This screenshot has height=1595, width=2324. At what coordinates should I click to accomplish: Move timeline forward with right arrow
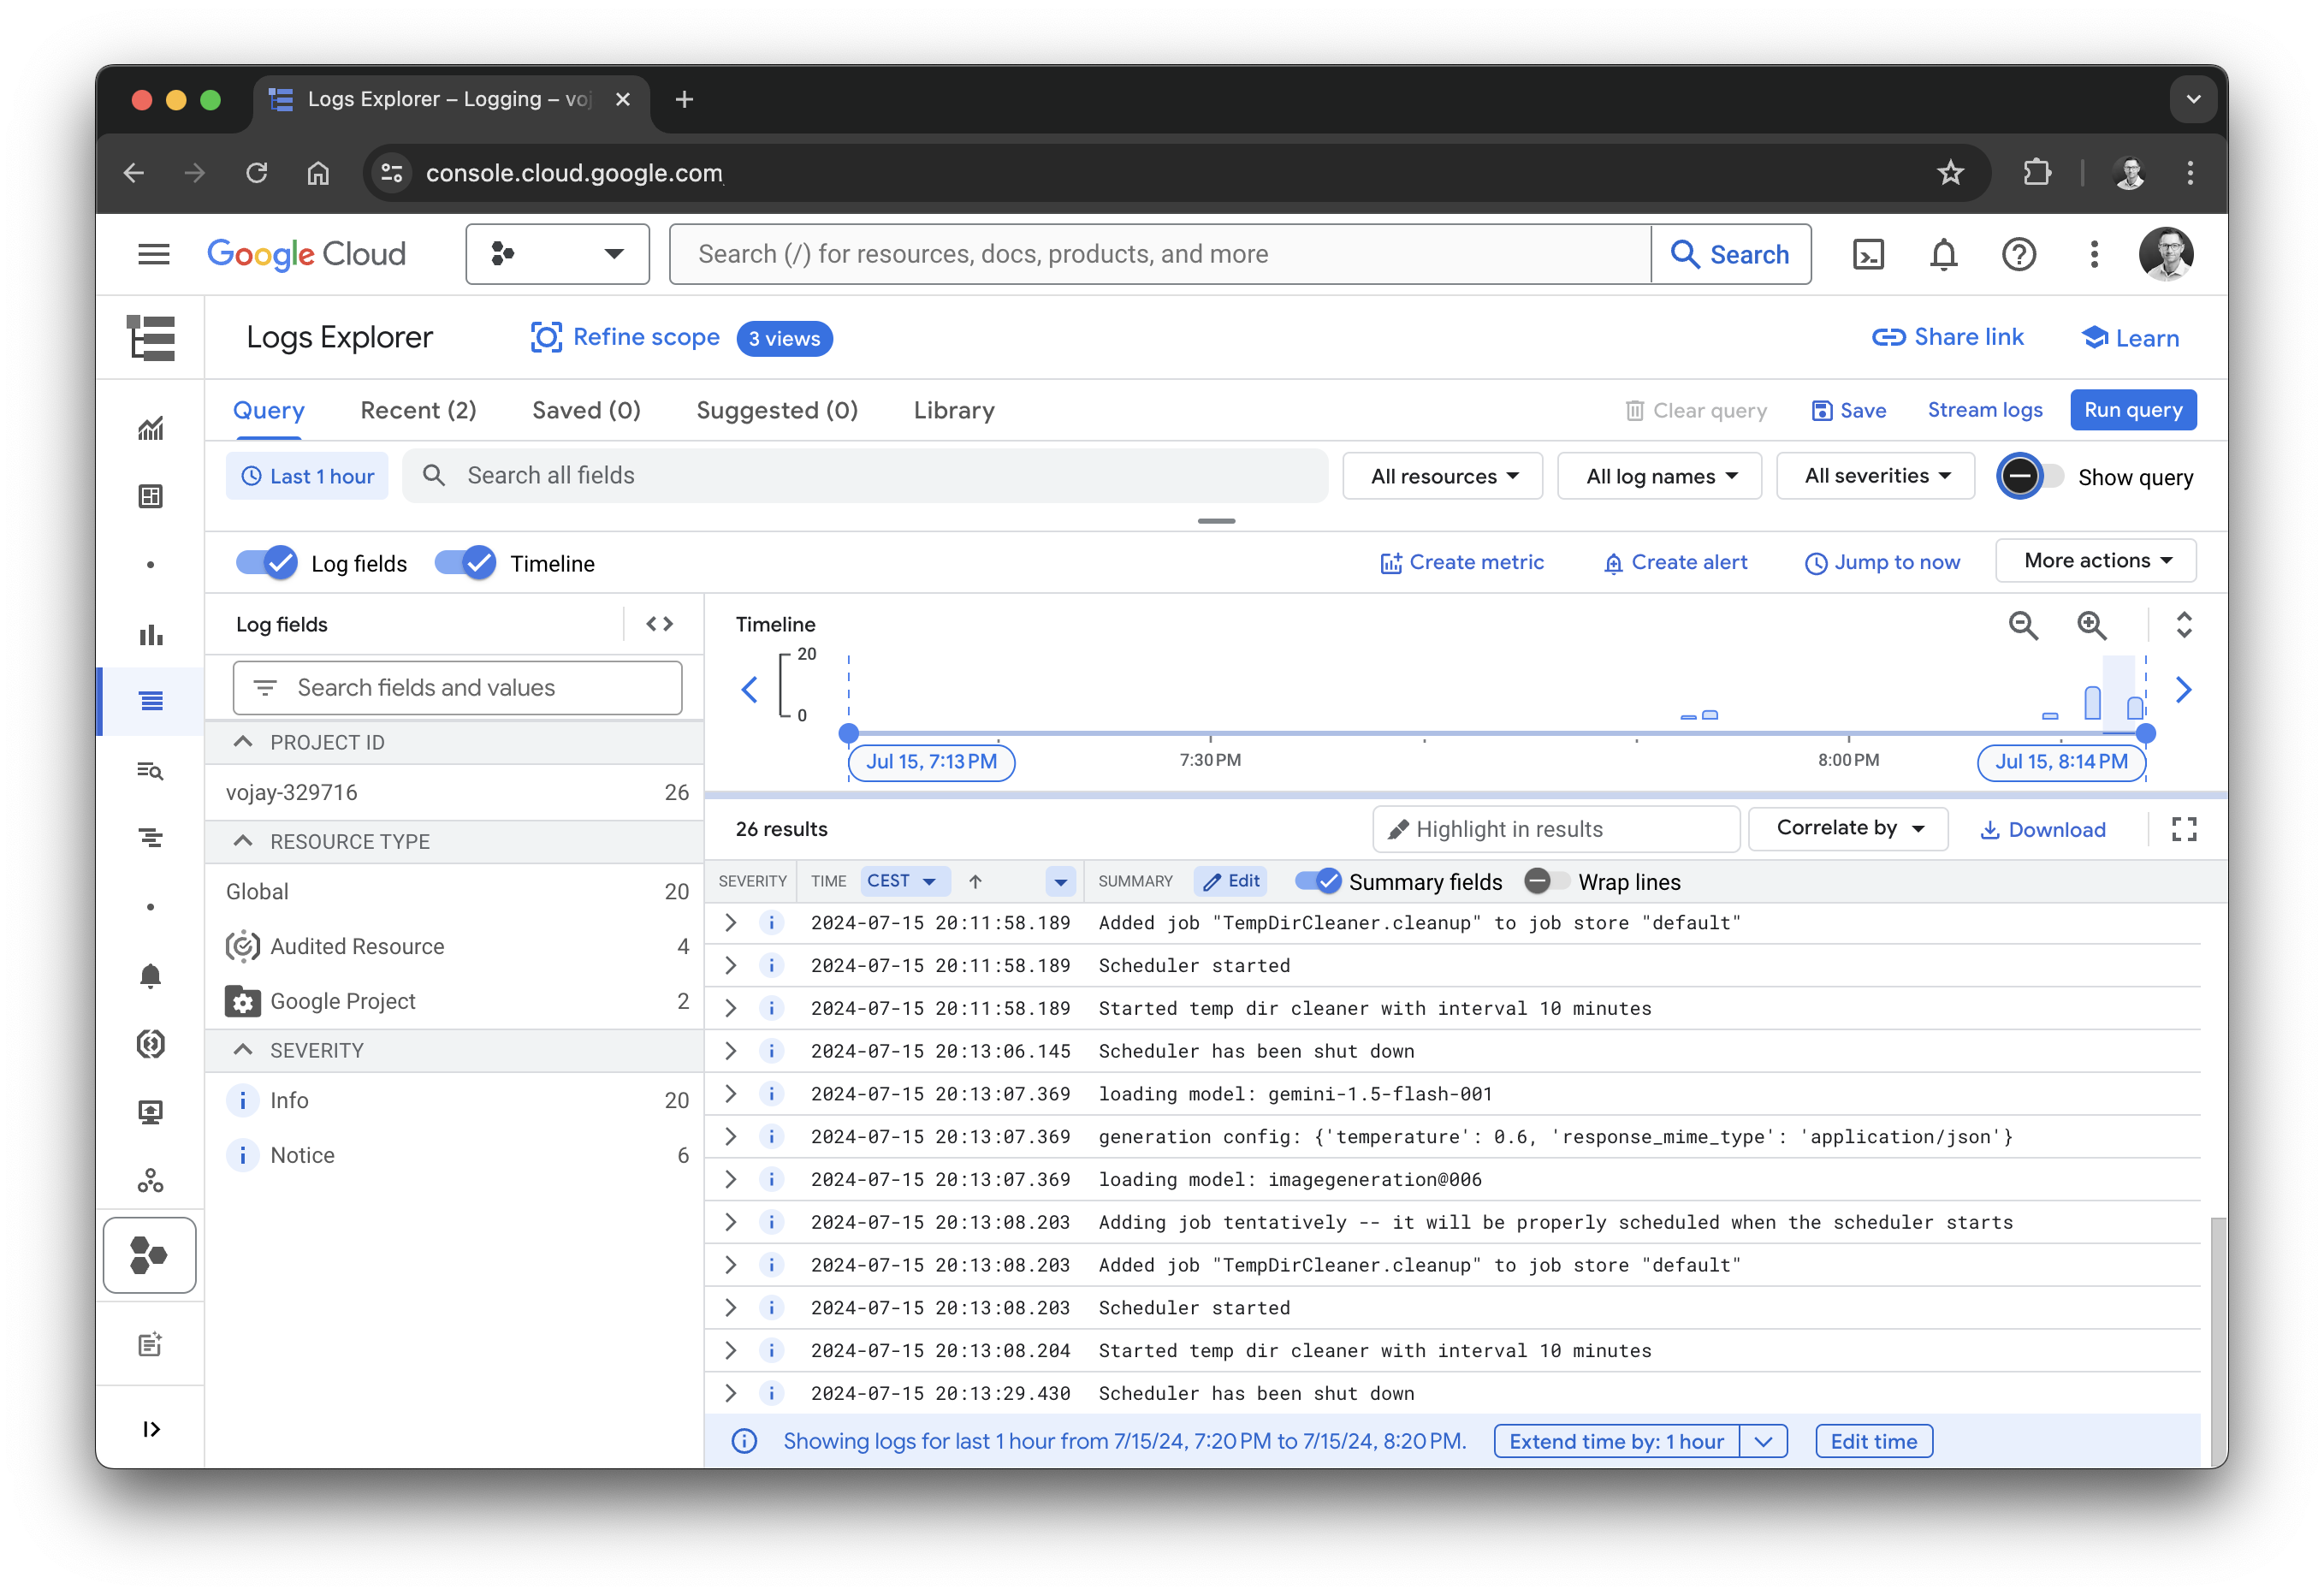[x=2184, y=690]
